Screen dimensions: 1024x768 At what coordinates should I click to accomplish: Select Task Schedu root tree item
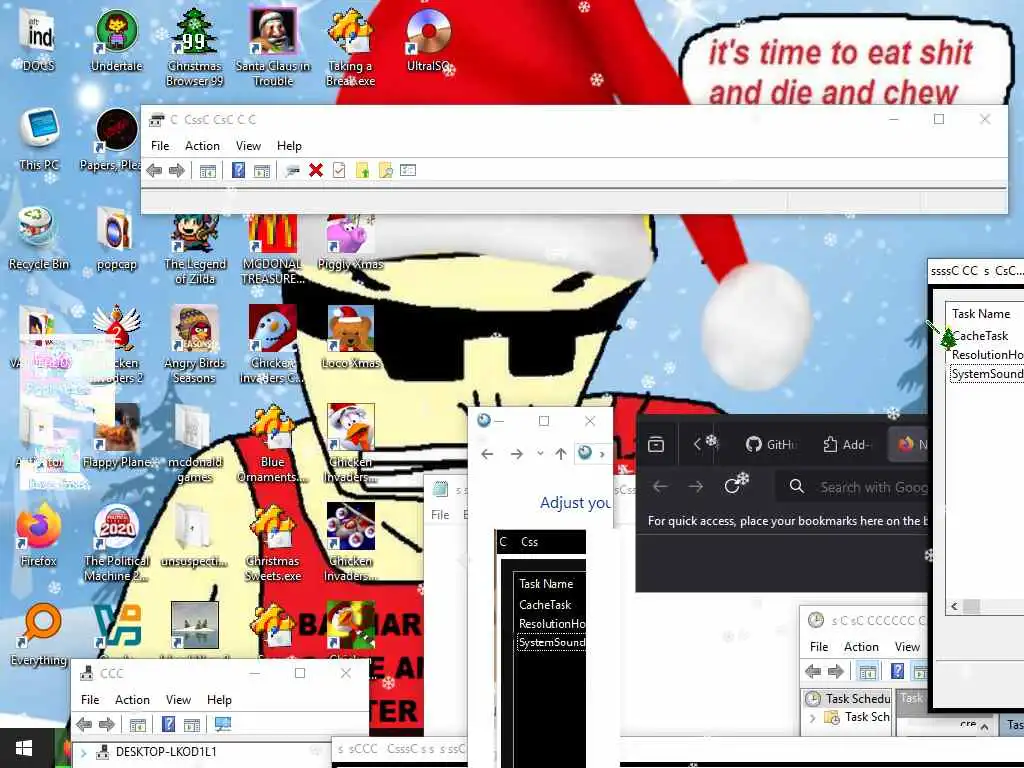point(848,698)
